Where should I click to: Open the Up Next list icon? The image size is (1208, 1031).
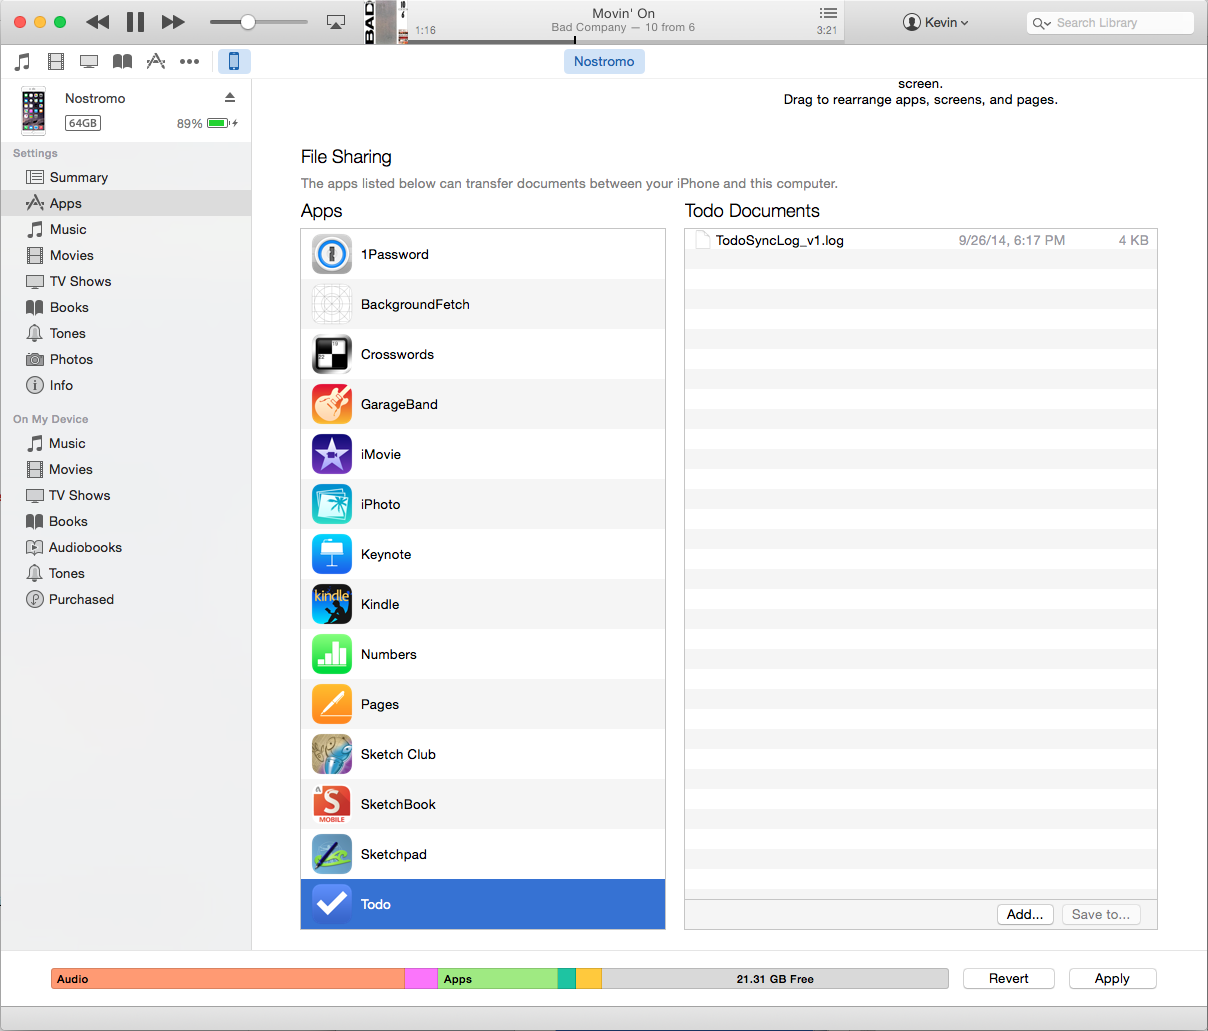[828, 13]
